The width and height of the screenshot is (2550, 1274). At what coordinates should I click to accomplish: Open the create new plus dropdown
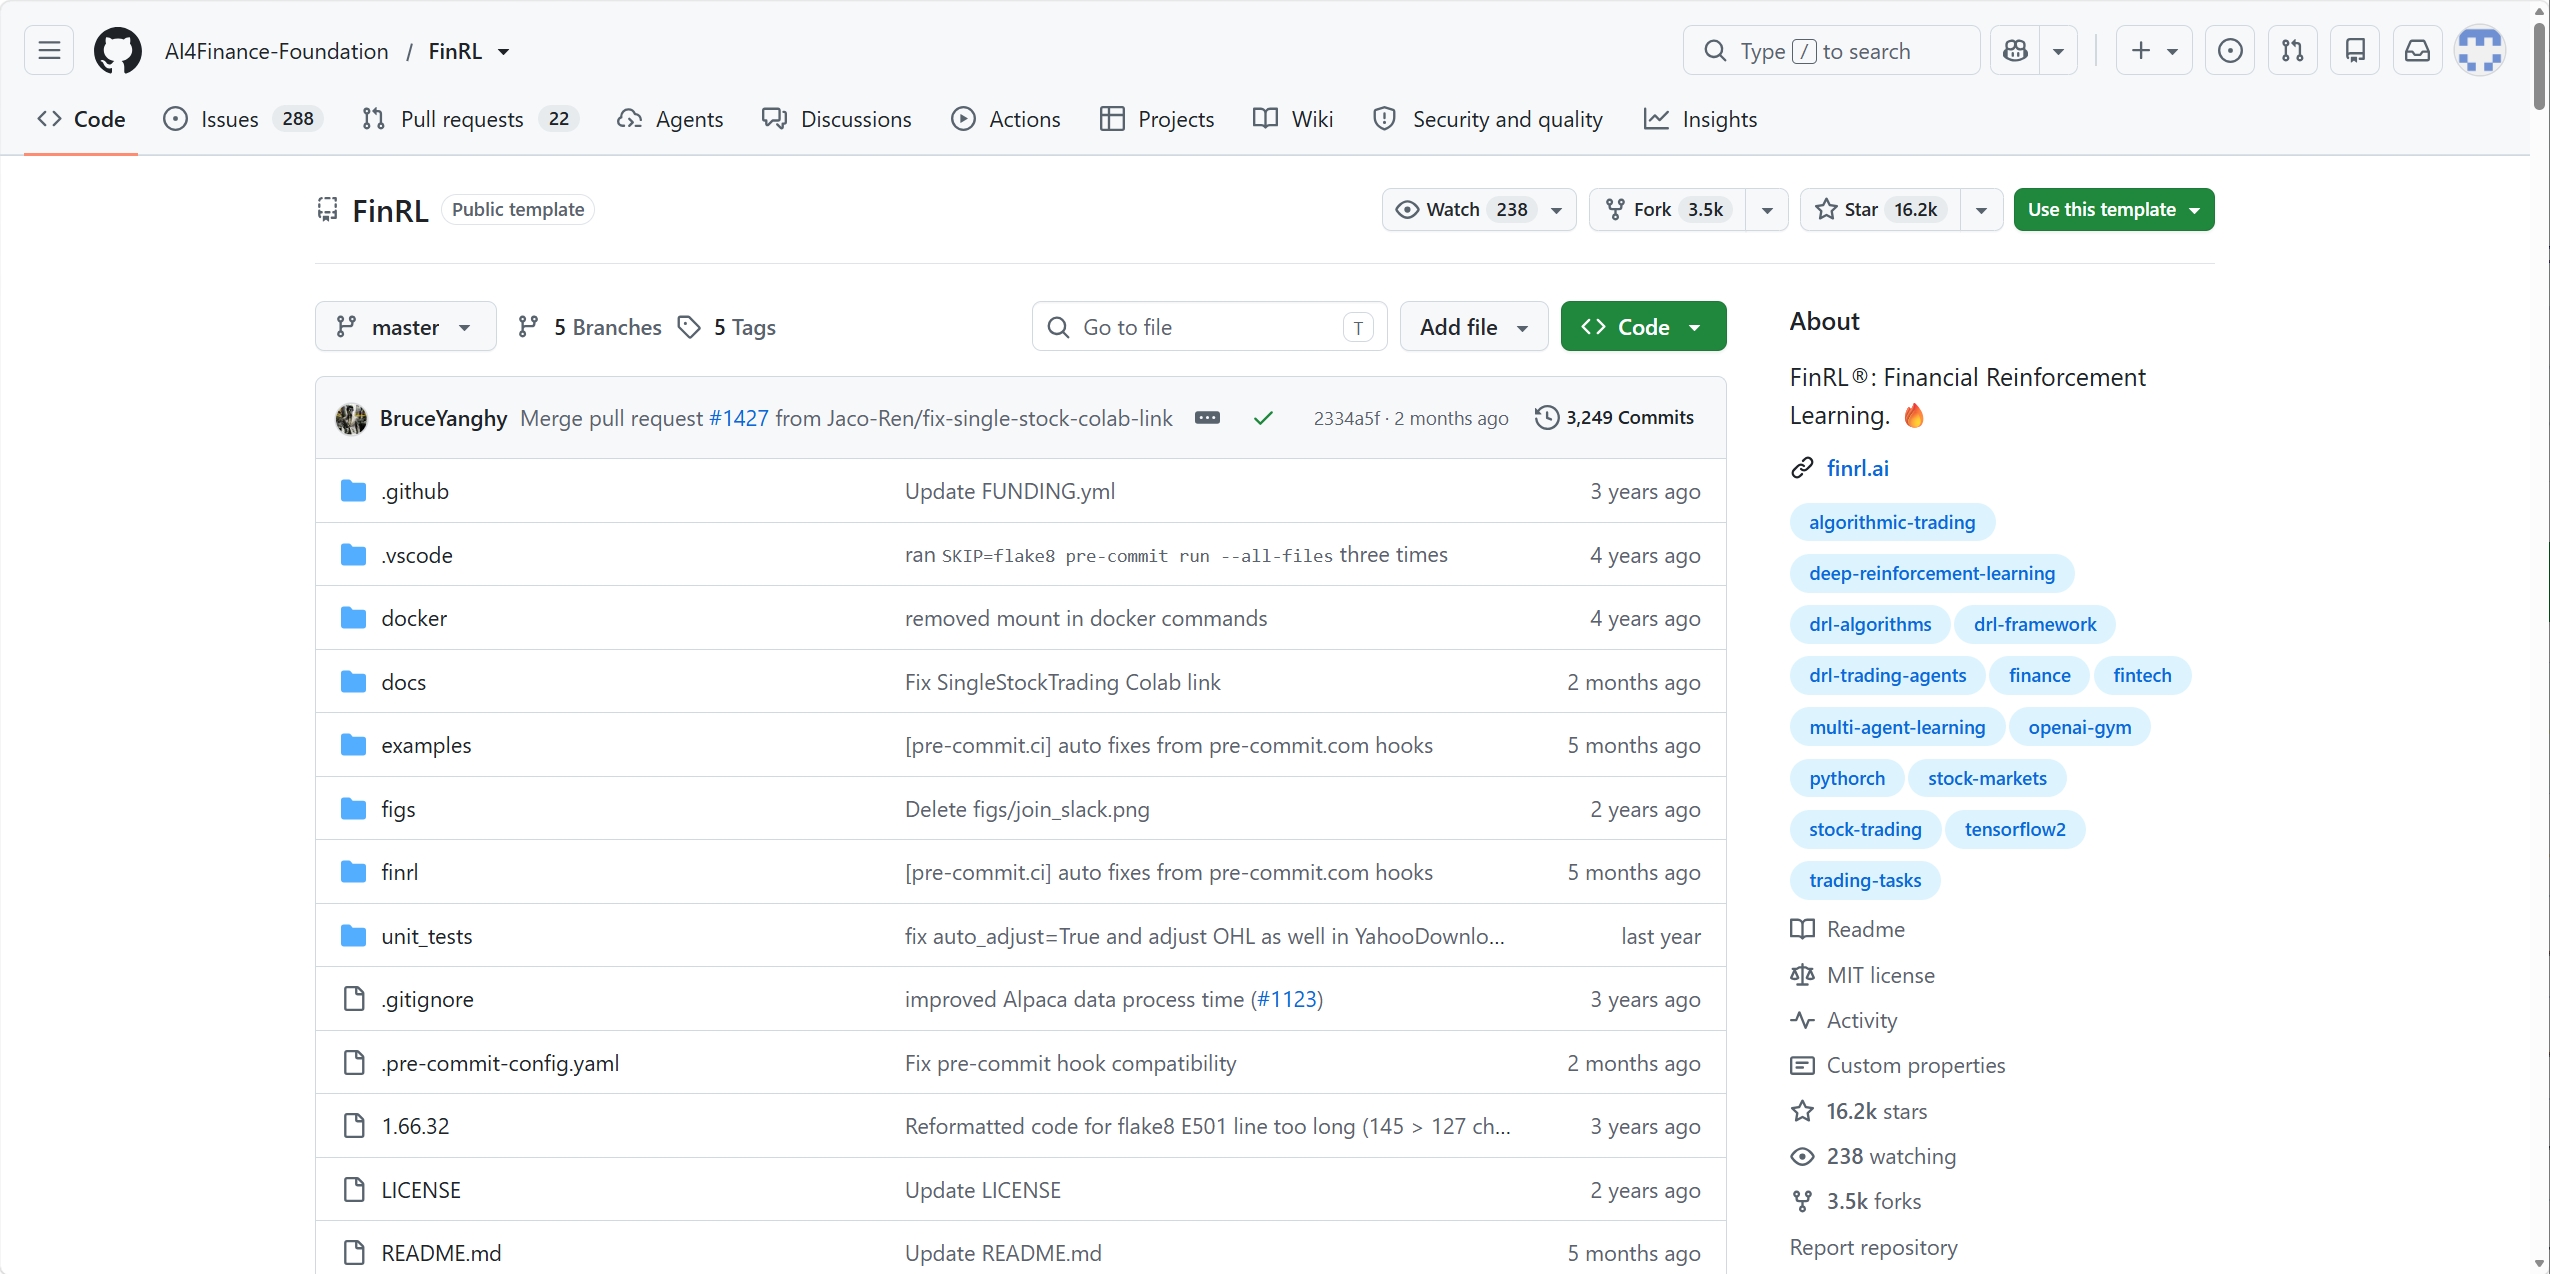tap(2153, 50)
